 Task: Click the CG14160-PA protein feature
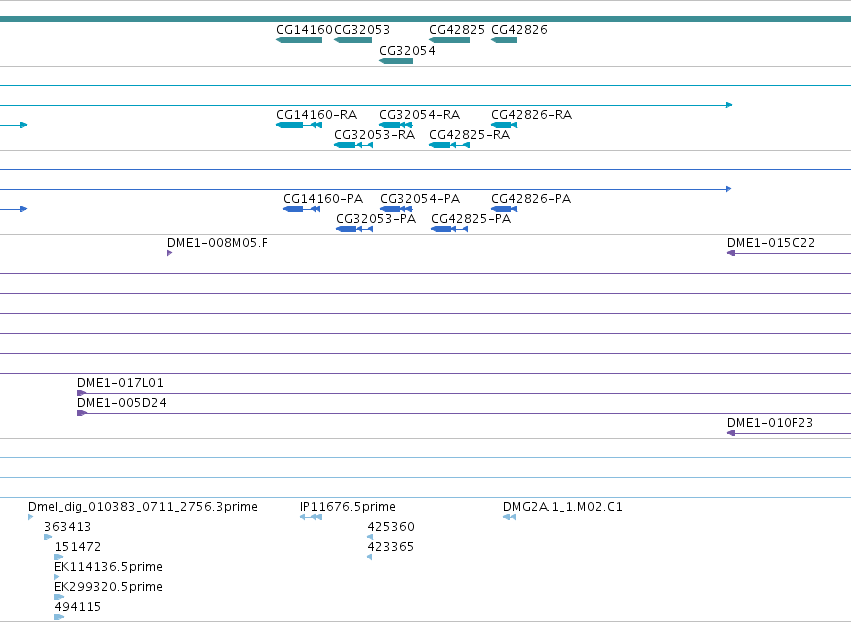(301, 209)
